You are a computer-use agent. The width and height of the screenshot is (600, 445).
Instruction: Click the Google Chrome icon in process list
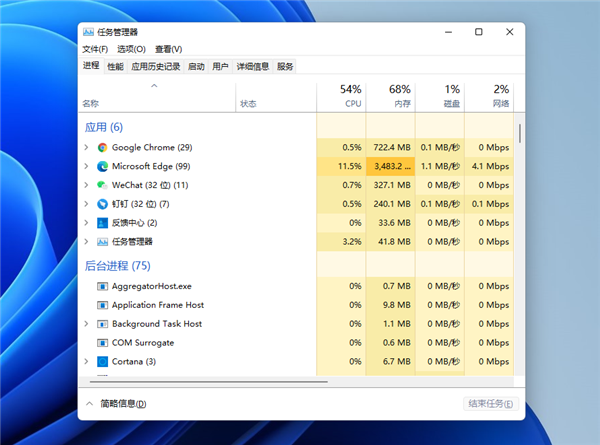pyautogui.click(x=102, y=147)
